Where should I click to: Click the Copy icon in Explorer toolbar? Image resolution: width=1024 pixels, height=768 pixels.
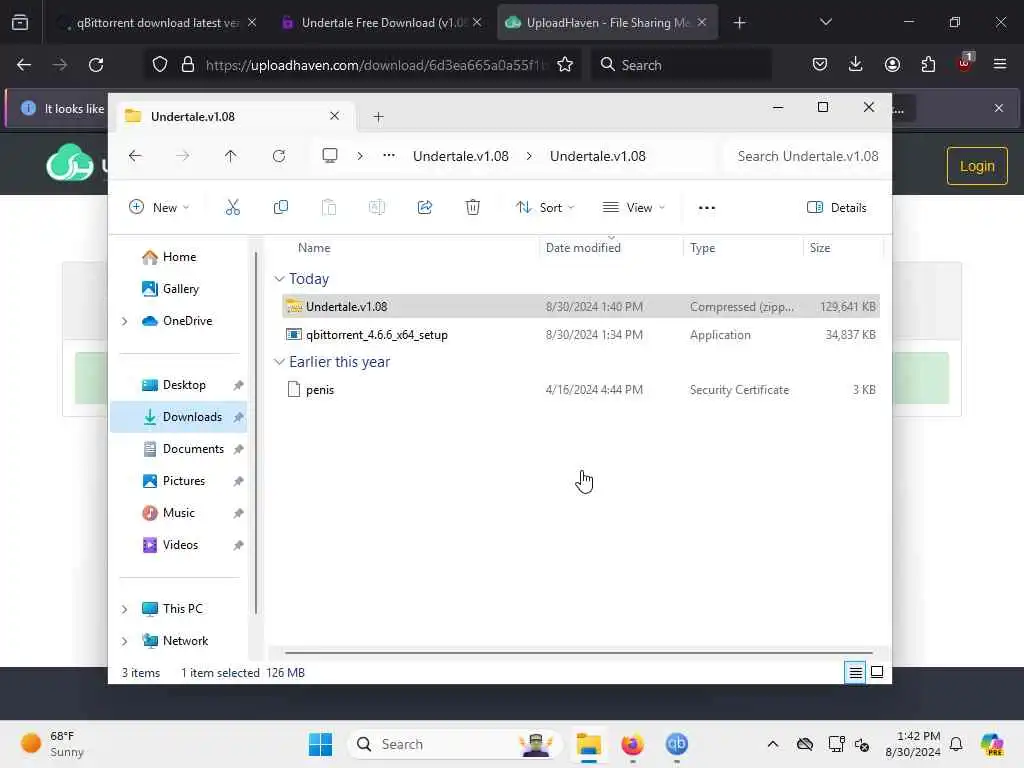pyautogui.click(x=280, y=208)
